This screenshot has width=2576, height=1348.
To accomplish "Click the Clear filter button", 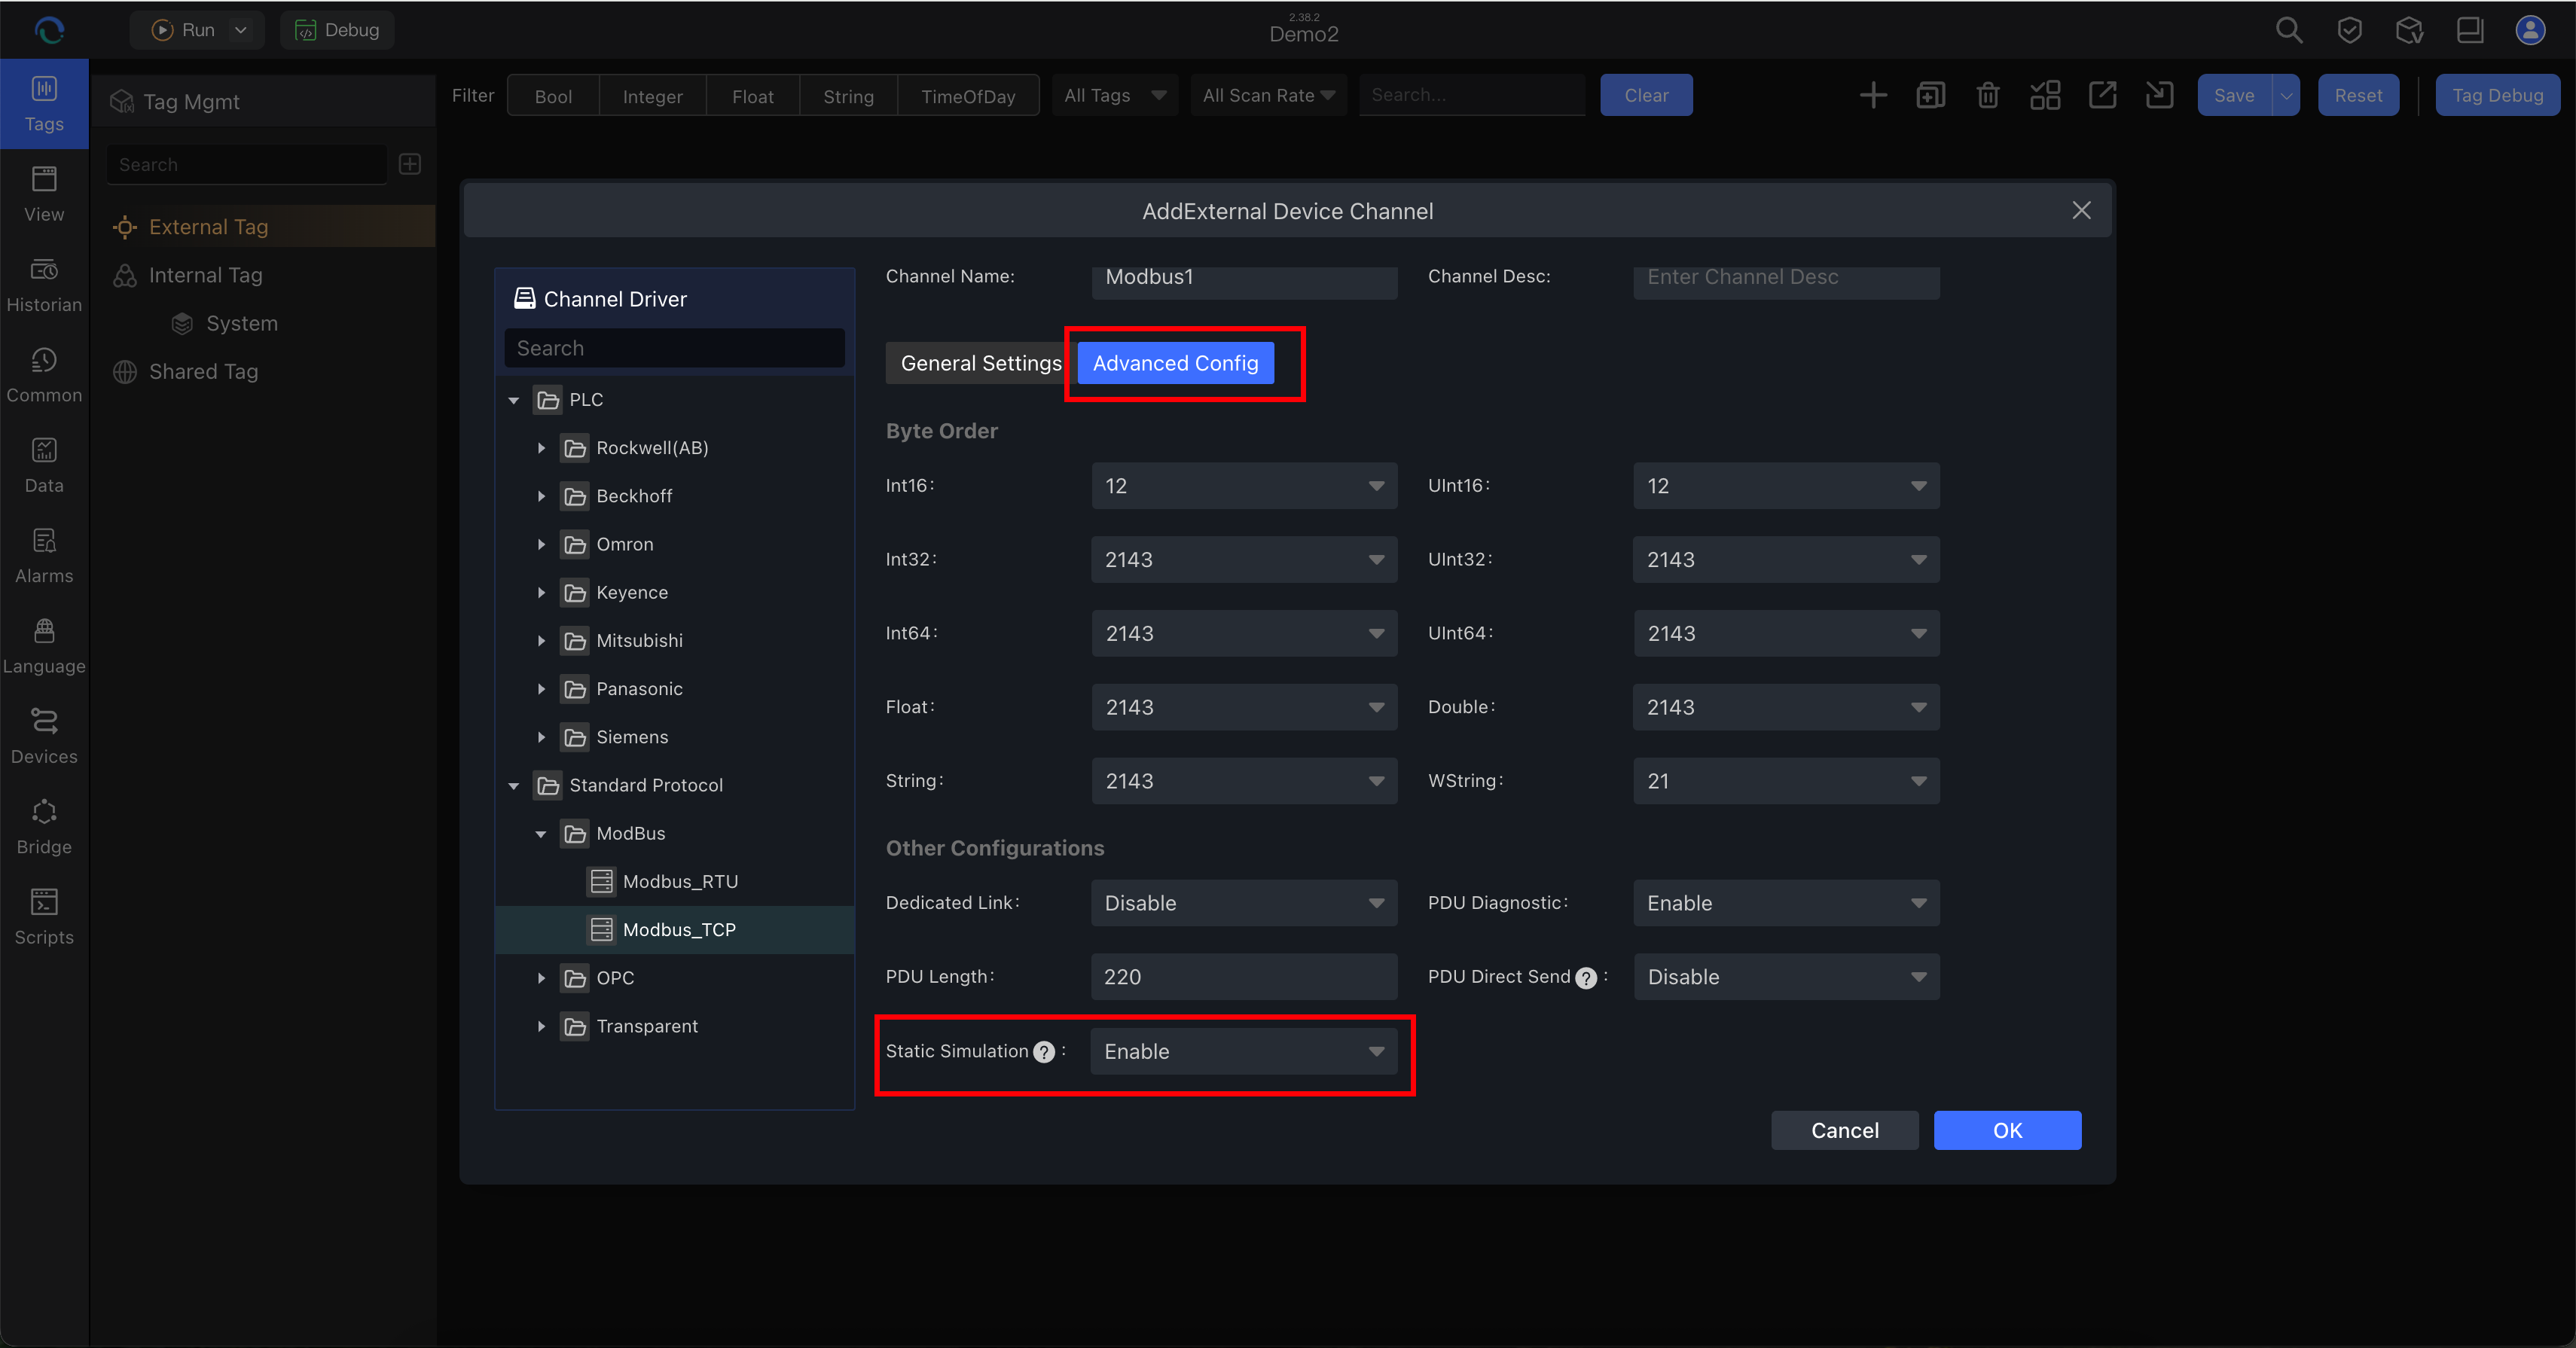I will click(x=1646, y=95).
